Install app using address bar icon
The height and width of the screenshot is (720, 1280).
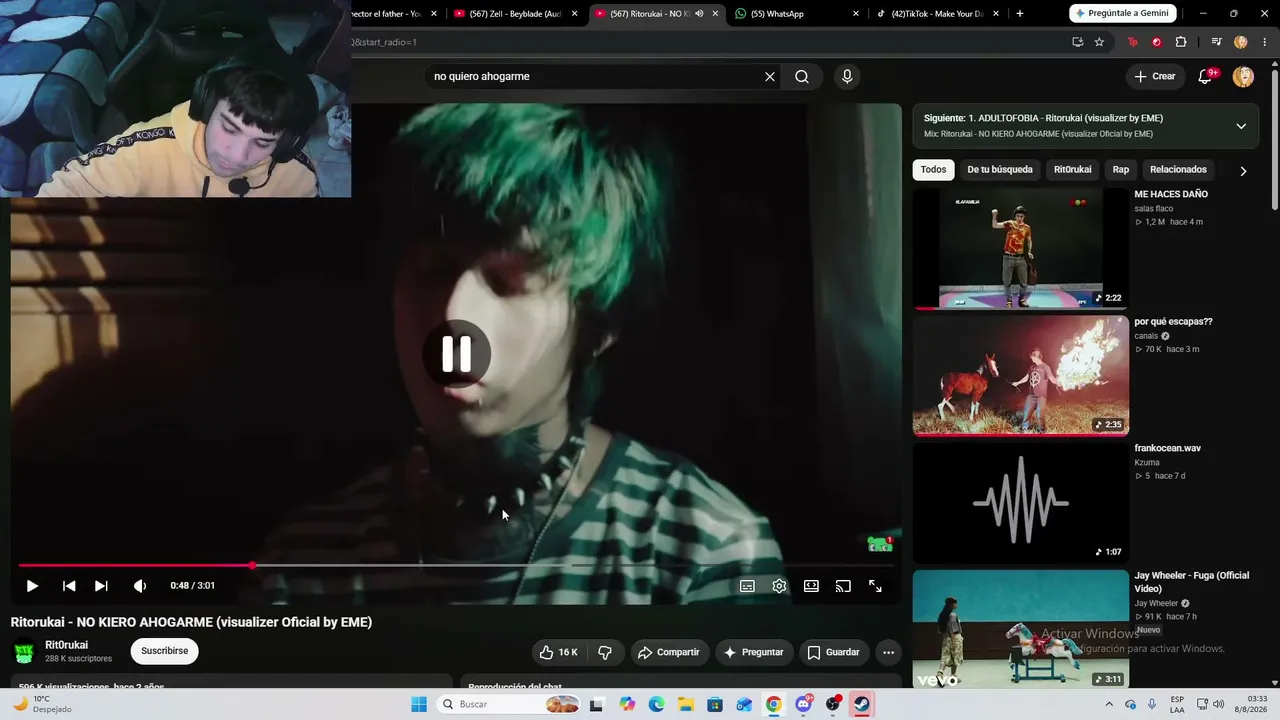pyautogui.click(x=1077, y=42)
